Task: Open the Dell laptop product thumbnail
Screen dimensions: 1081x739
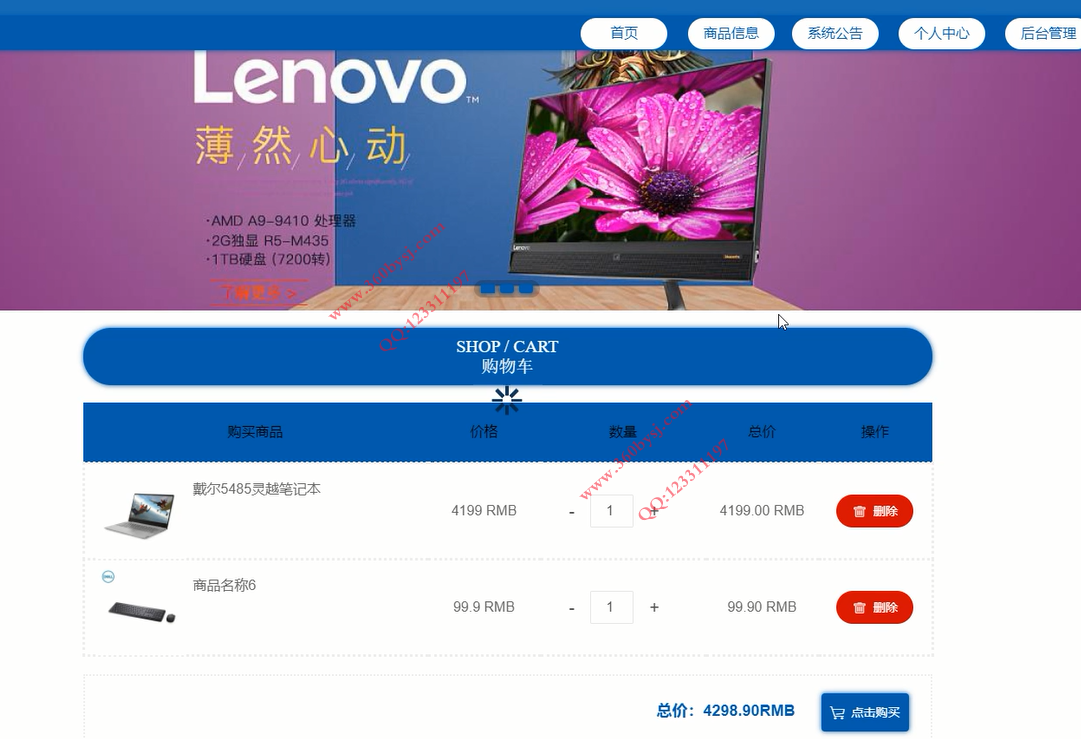Action: click(140, 514)
